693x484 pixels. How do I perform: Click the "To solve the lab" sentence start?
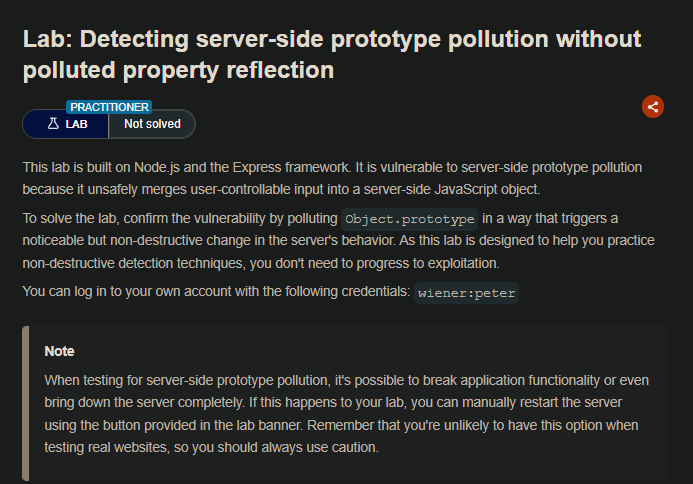point(72,218)
